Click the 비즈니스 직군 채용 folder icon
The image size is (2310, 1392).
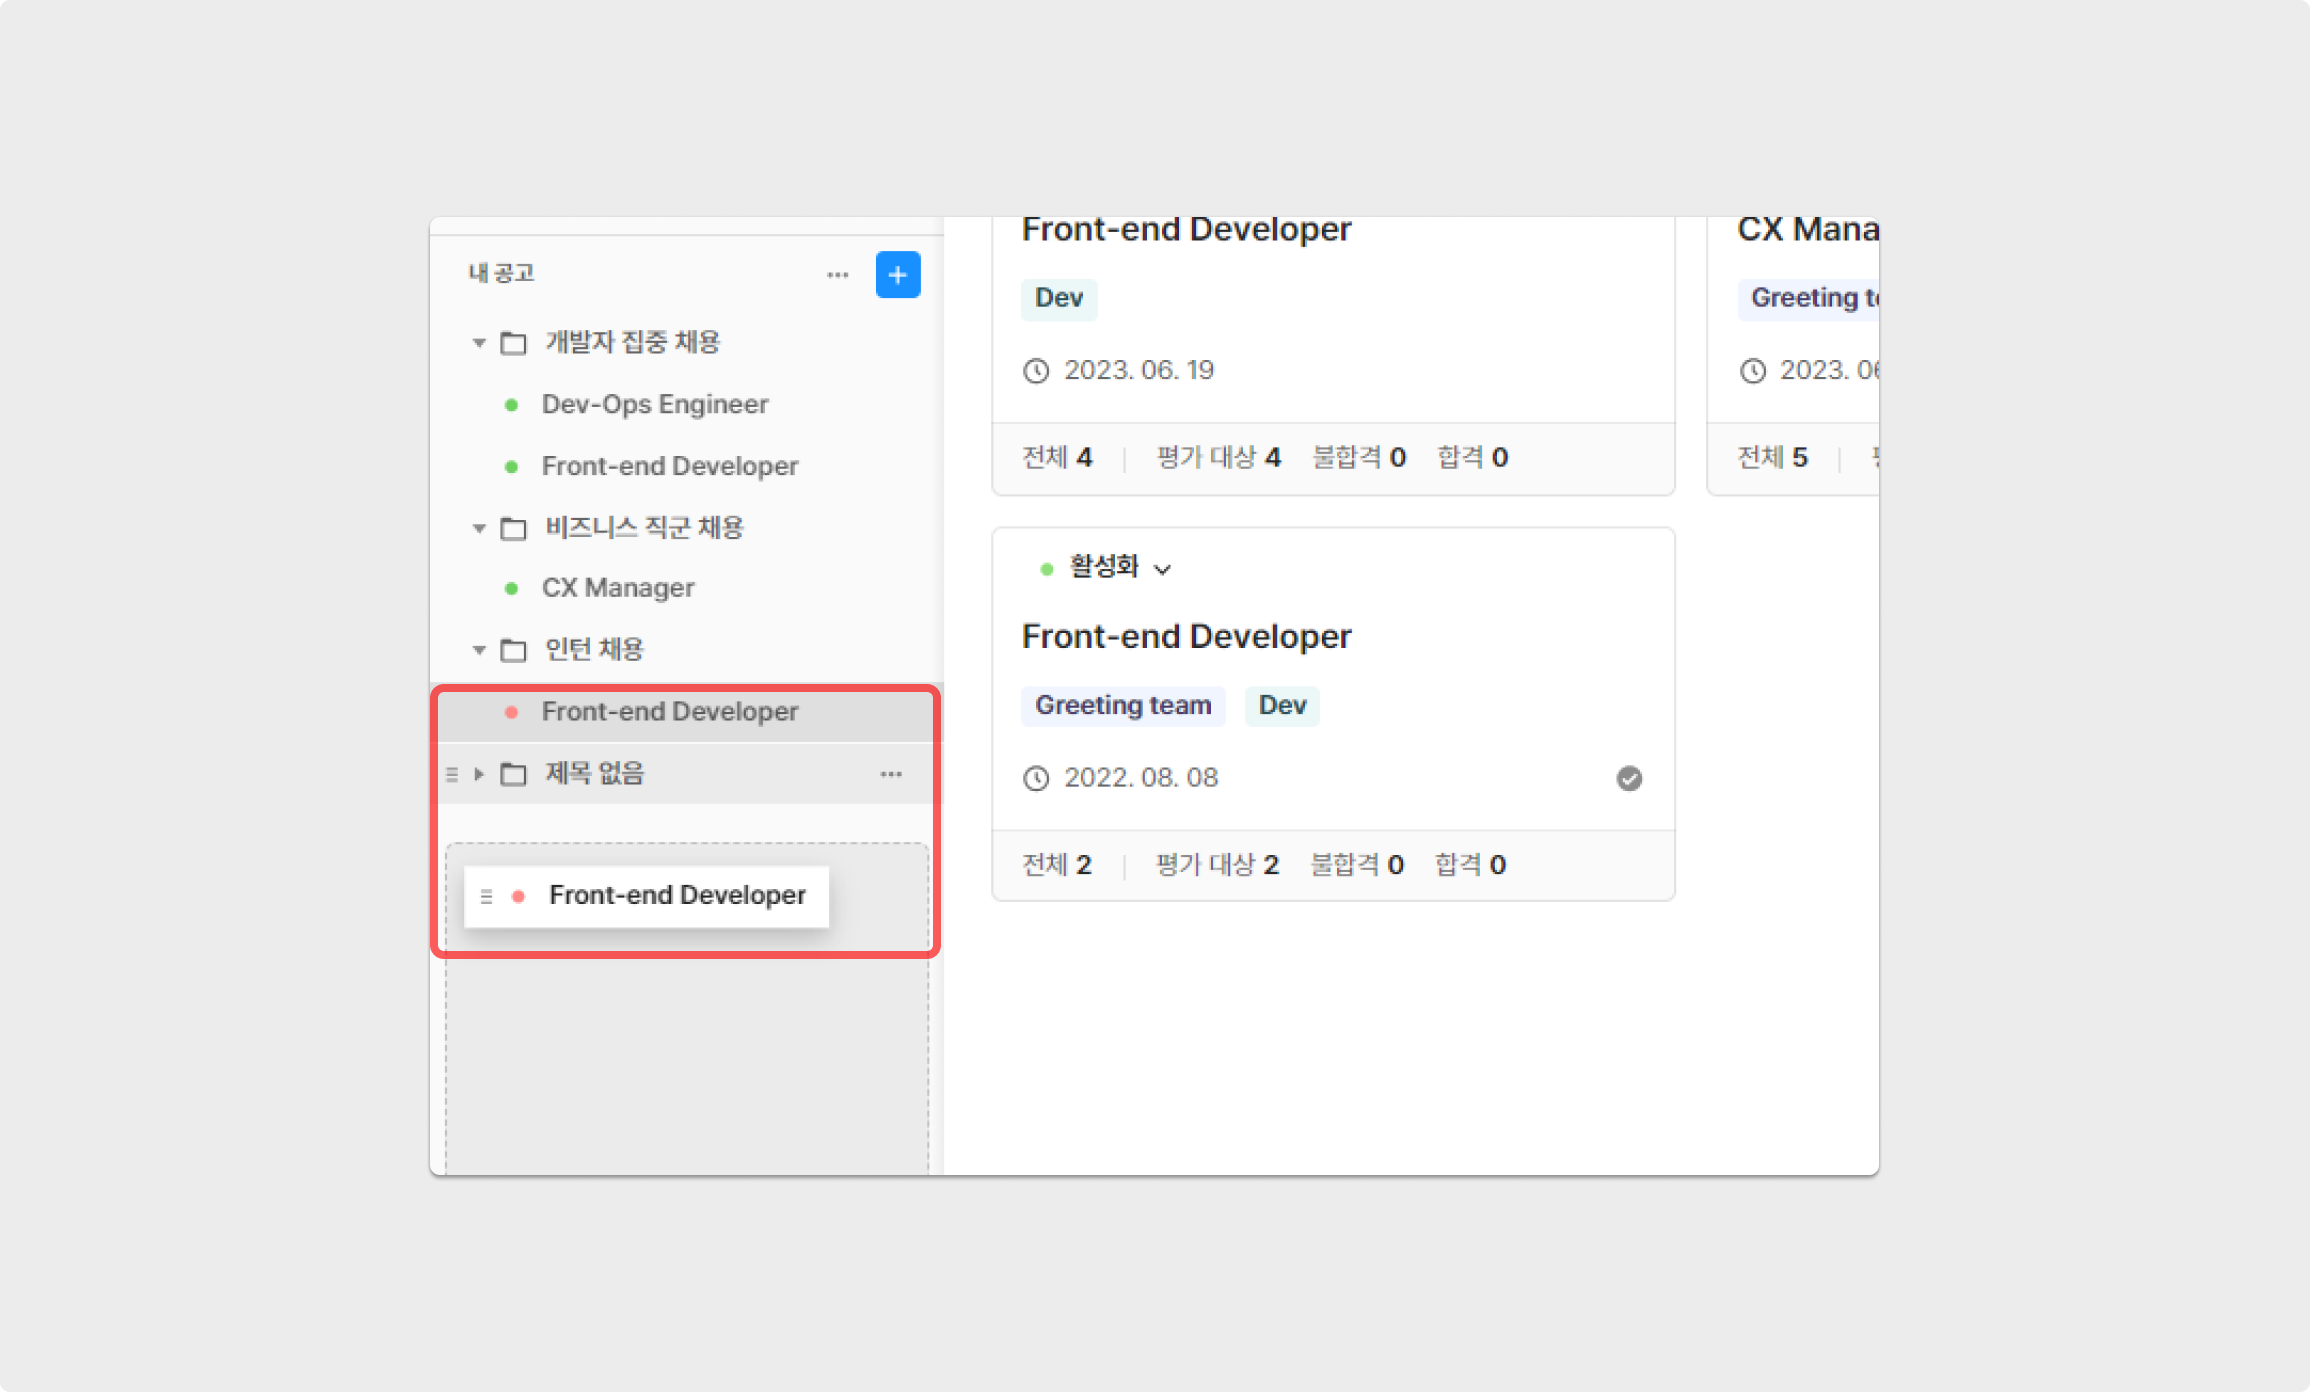[x=513, y=528]
